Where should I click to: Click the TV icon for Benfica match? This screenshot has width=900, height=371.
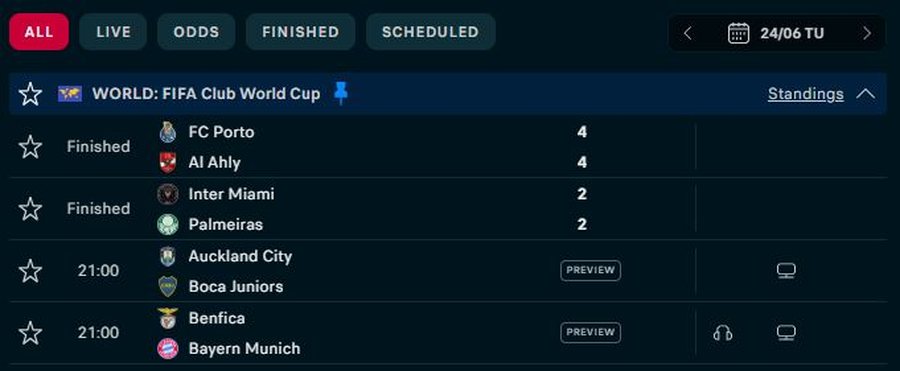point(786,333)
